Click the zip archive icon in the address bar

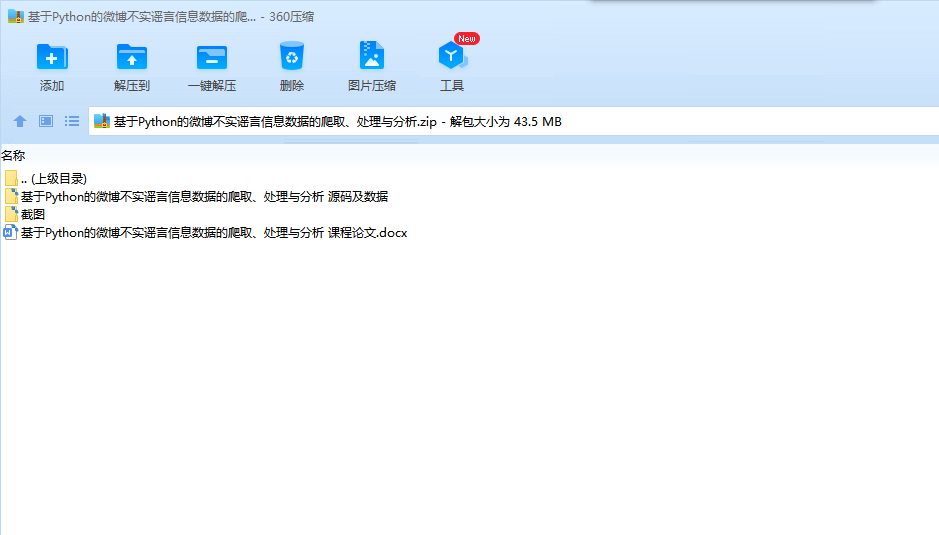click(x=102, y=121)
